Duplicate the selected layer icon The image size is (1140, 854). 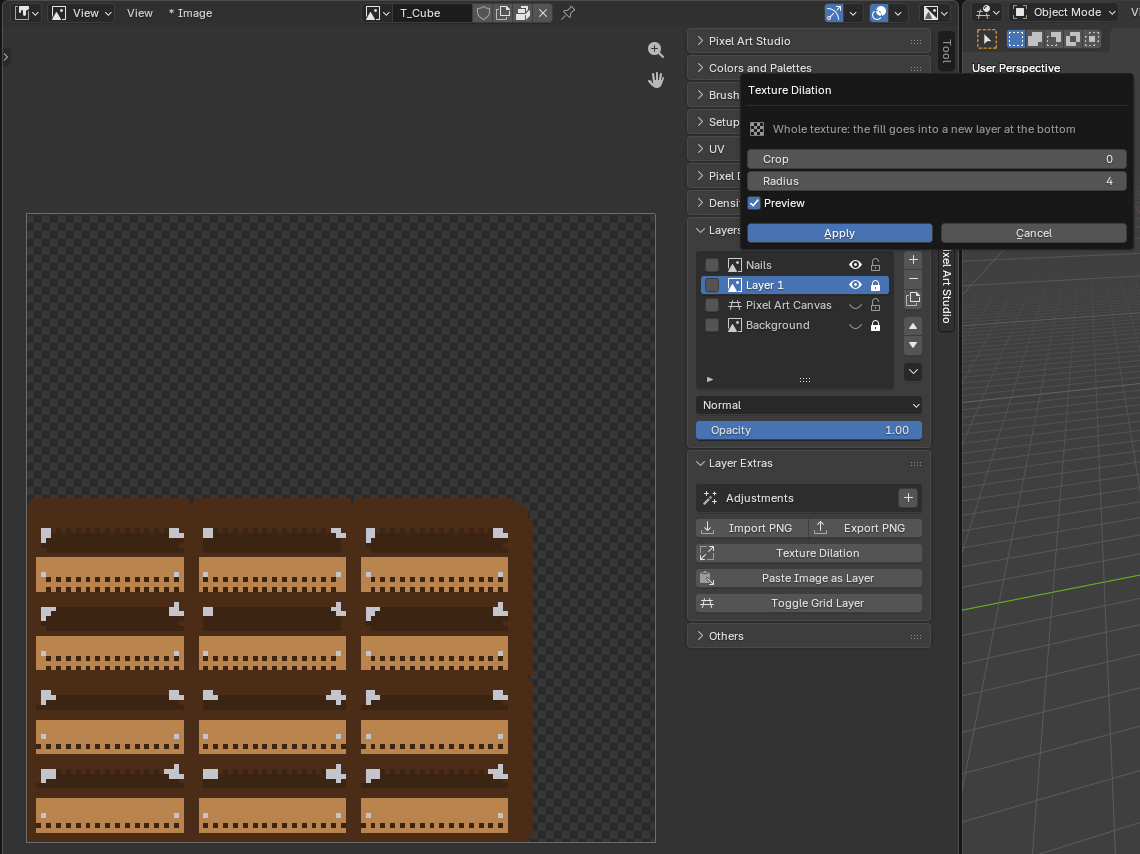(913, 299)
